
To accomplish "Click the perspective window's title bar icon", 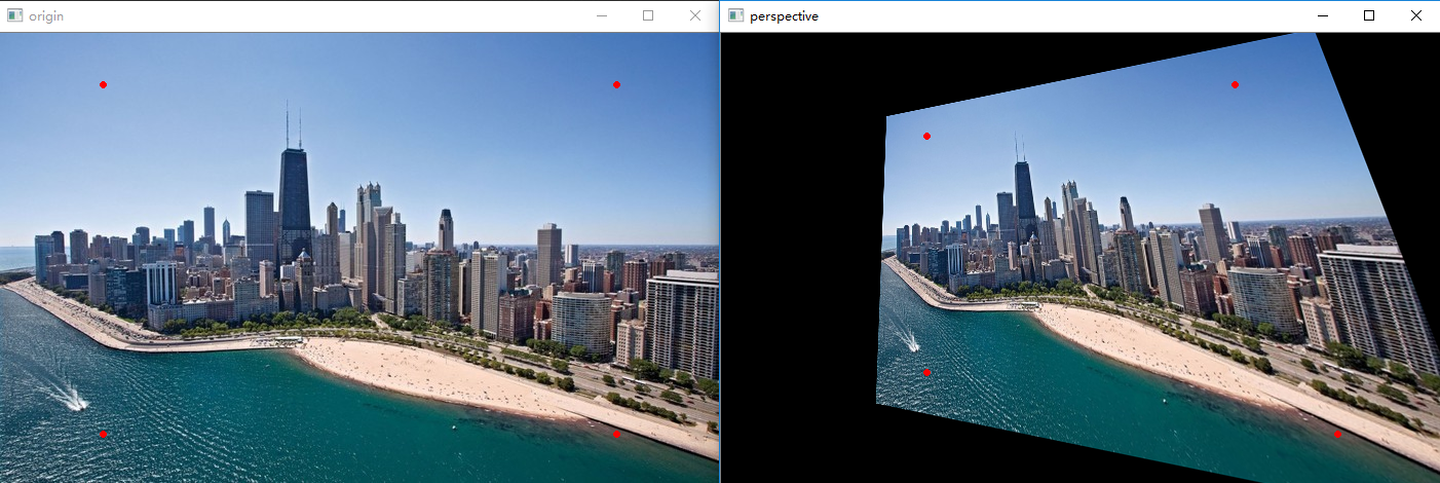I will click(x=736, y=16).
